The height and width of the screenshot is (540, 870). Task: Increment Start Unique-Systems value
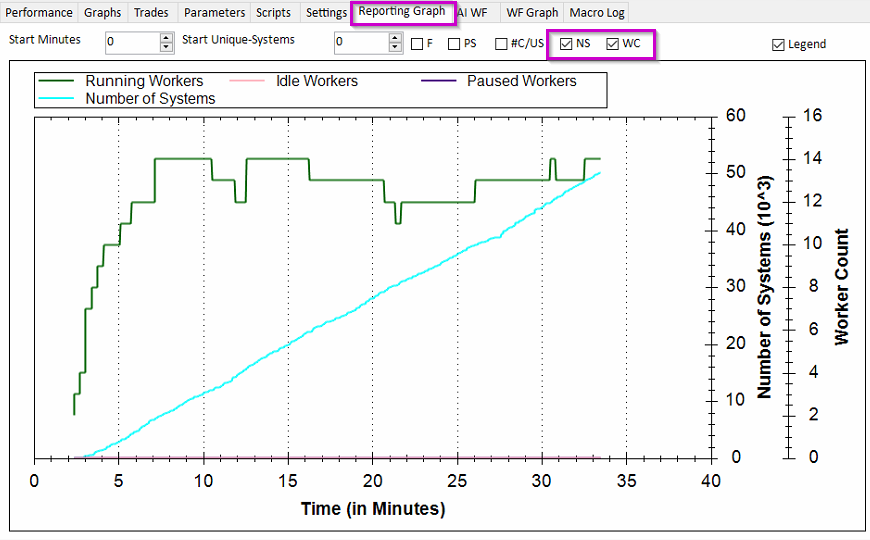pos(396,38)
